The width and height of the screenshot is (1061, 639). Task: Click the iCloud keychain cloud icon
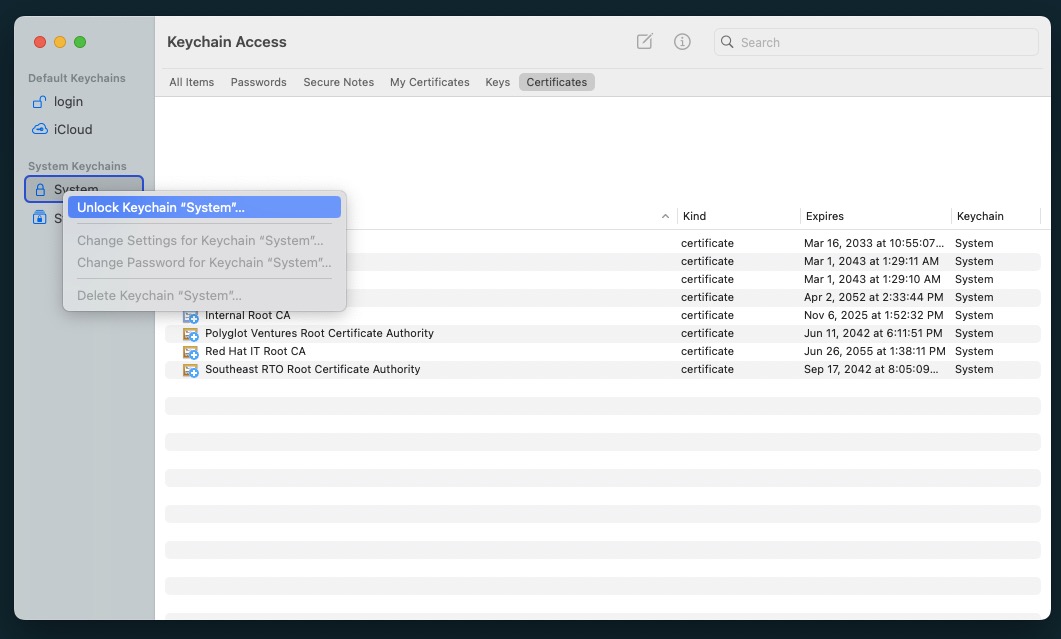[x=40, y=129]
